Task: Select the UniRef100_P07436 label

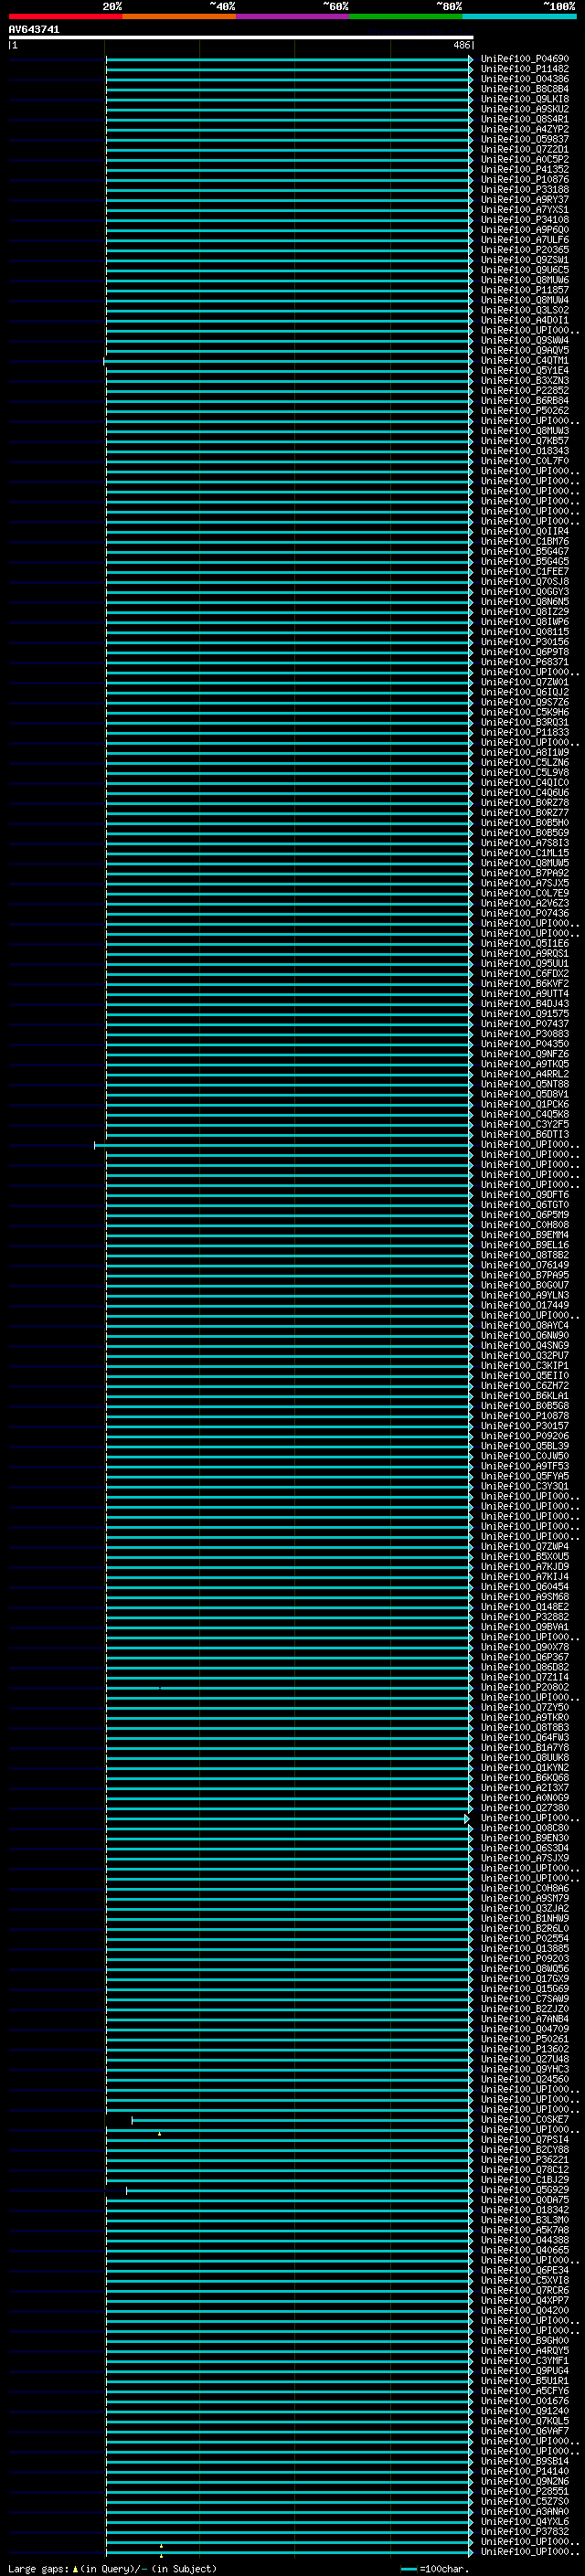Action: (x=525, y=914)
